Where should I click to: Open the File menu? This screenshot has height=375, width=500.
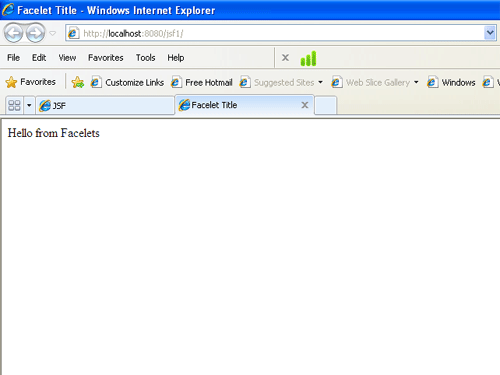coord(13,58)
